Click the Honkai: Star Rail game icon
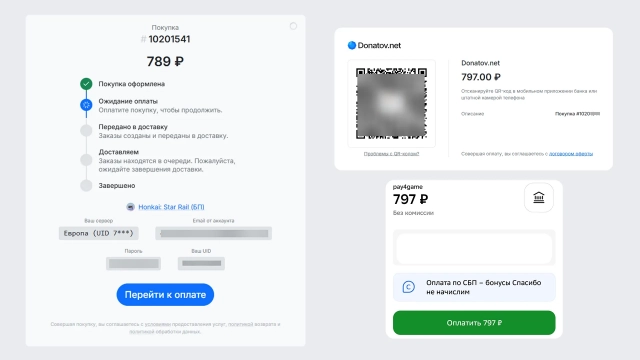Screen dimensions: 640x360 coord(131,207)
